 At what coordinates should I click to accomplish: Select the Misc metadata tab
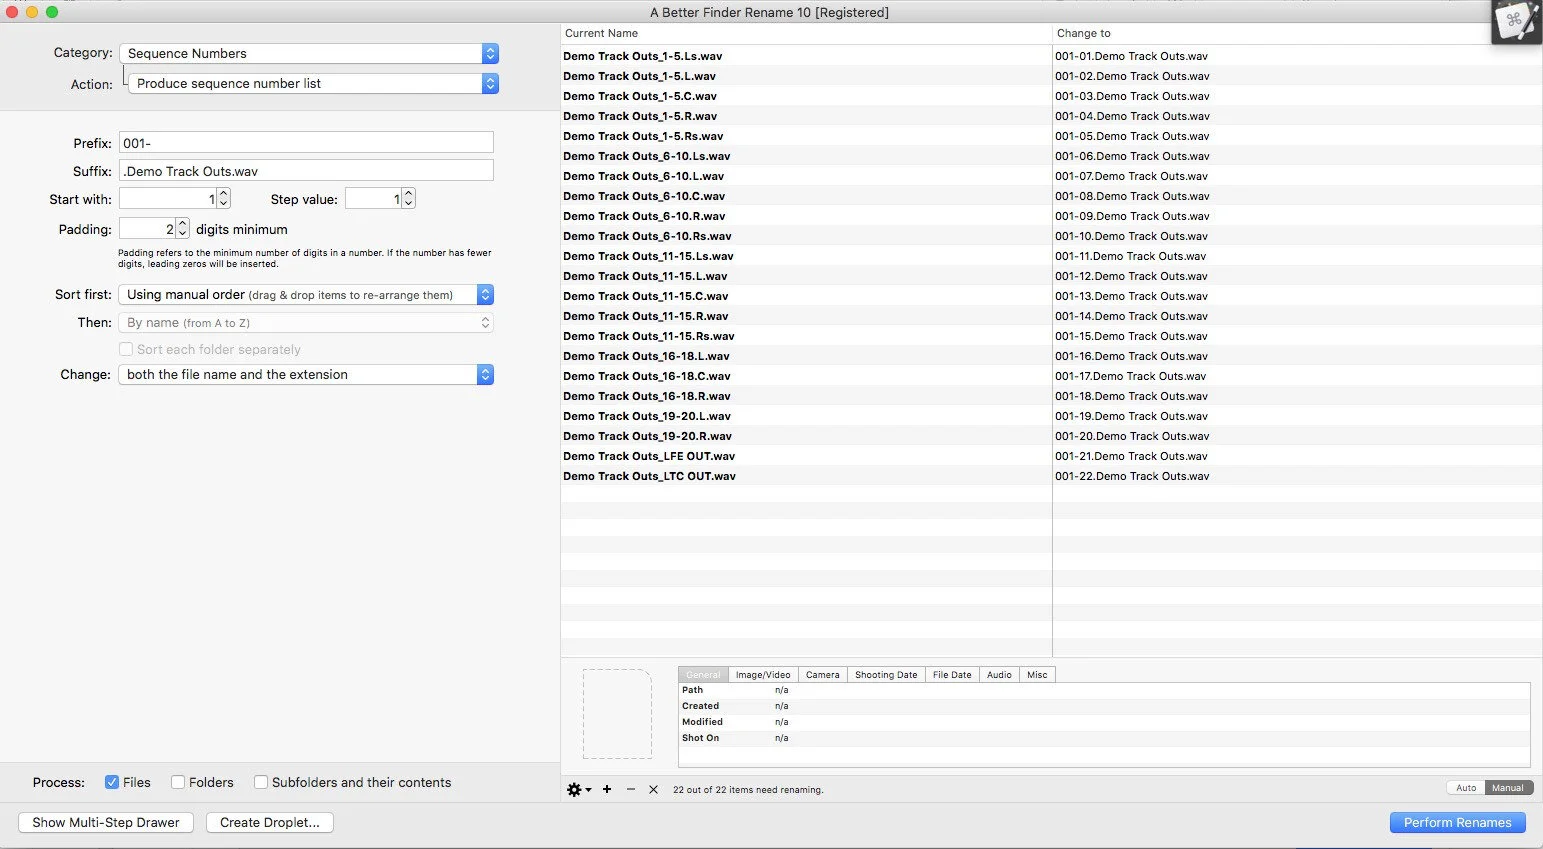pos(1037,675)
